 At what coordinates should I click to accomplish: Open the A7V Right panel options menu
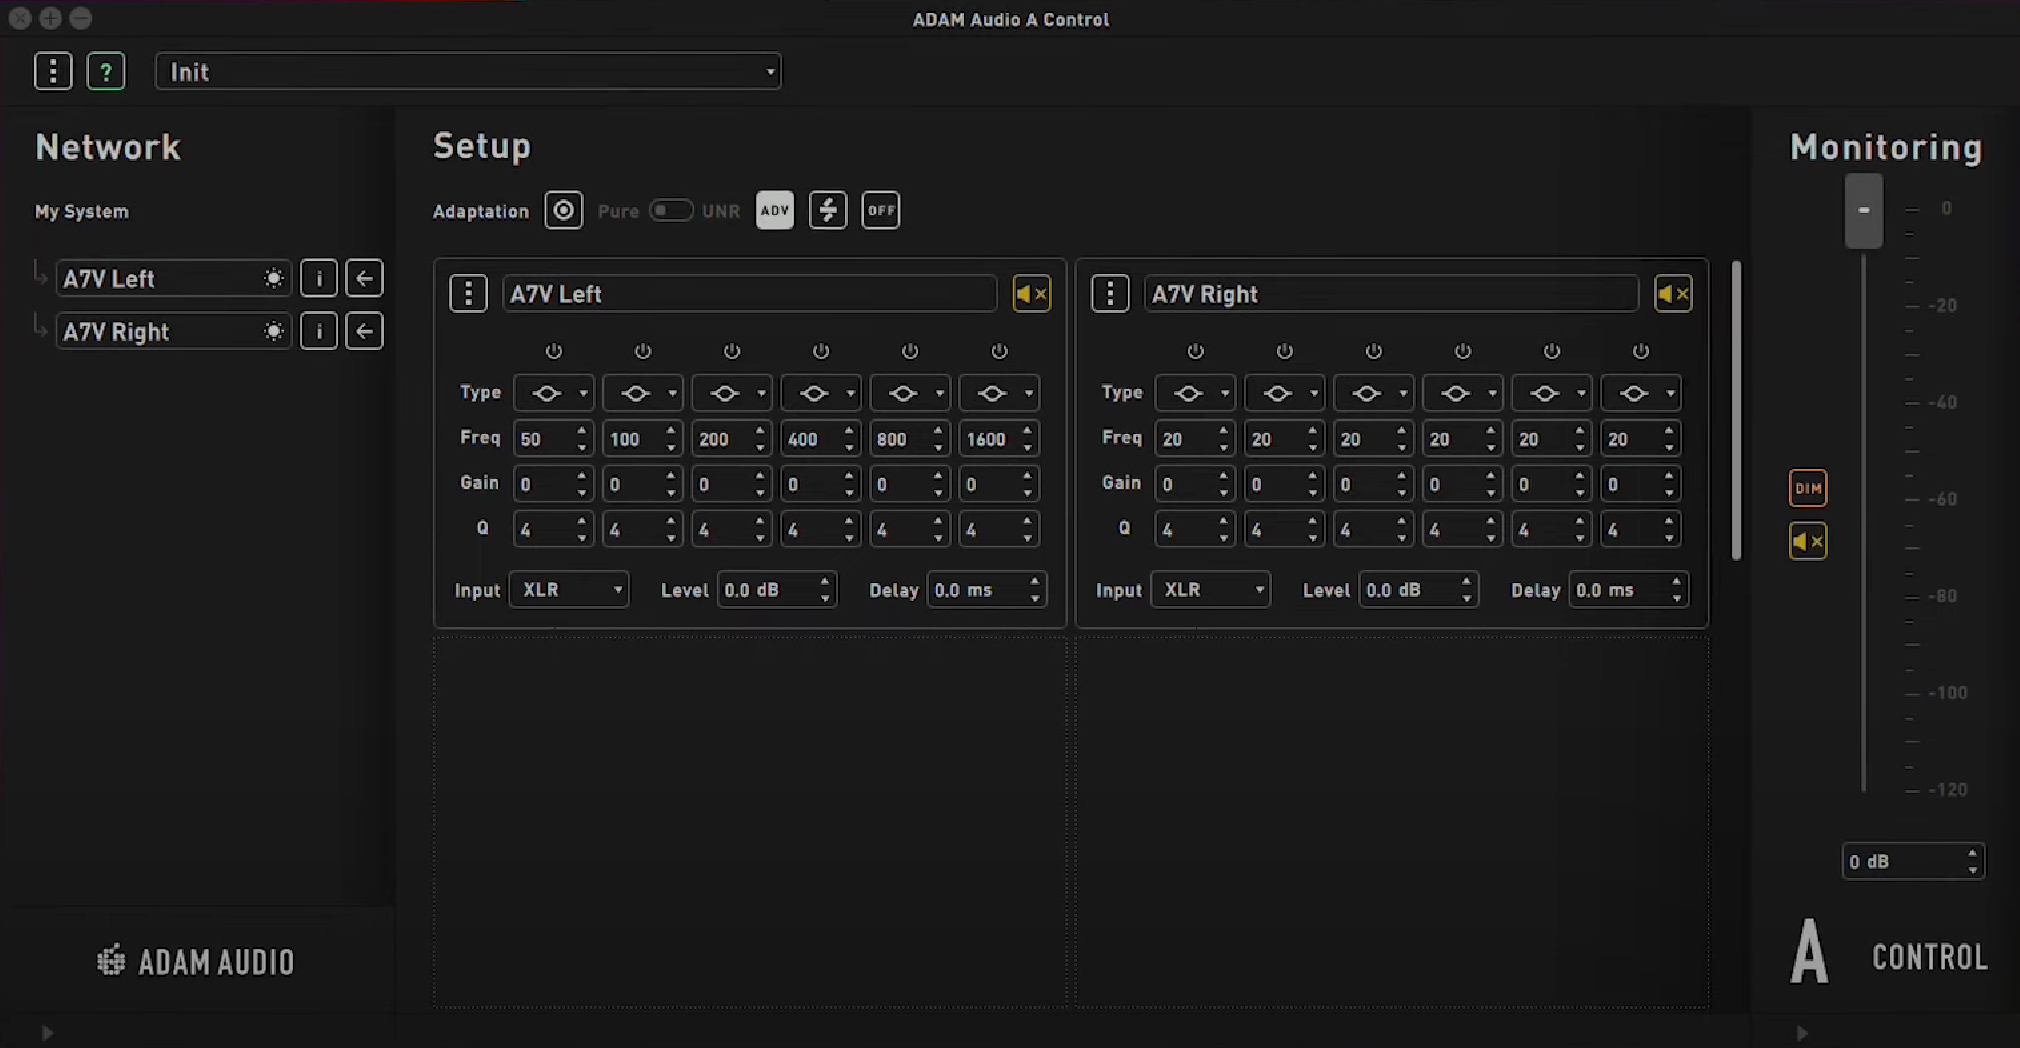click(1110, 294)
